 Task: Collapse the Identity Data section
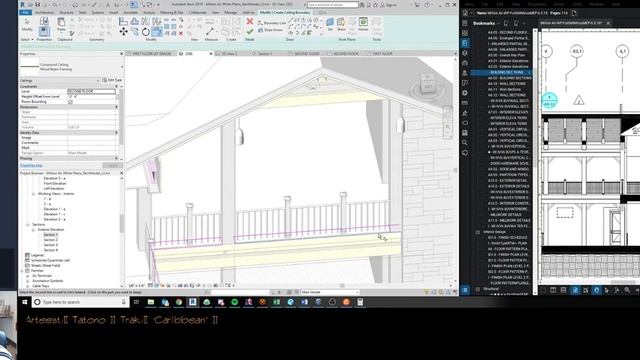pyautogui.click(x=117, y=133)
